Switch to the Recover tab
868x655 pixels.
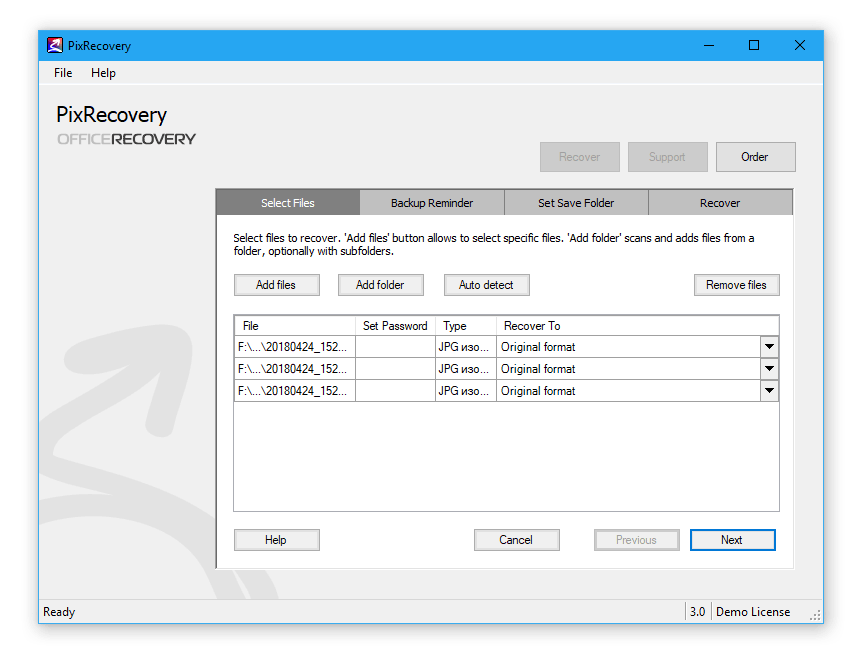[x=720, y=202]
